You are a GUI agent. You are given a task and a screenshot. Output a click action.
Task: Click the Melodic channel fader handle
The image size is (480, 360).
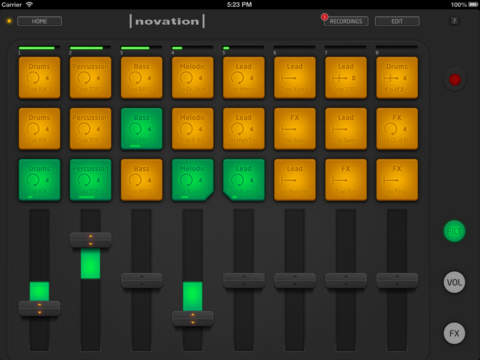tap(193, 319)
